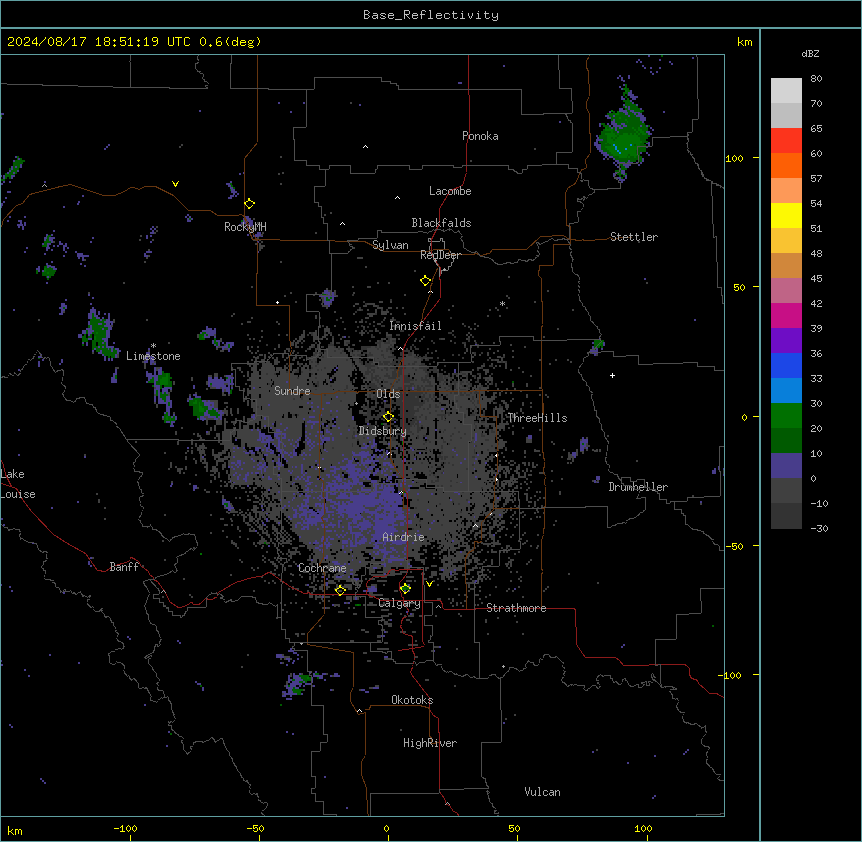862x842 pixels.
Task: Click the yellow diamond marker south of RedDeer
Action: pos(426,281)
